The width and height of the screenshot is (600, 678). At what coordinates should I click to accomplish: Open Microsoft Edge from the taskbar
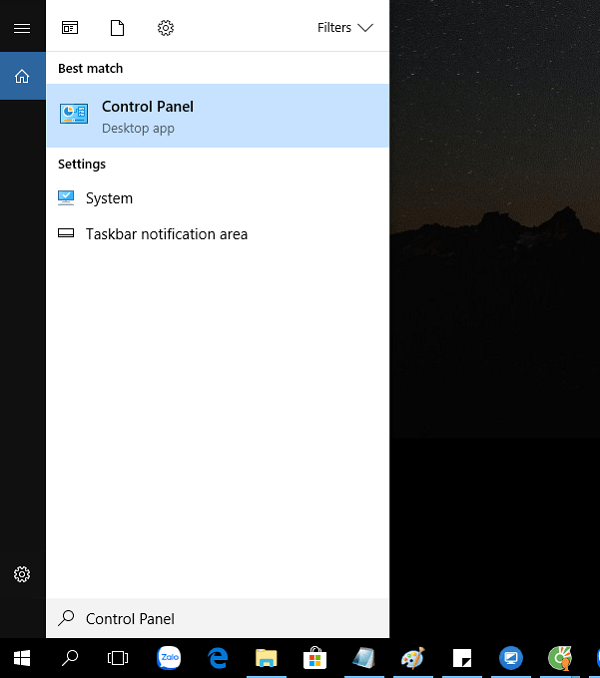(218, 658)
